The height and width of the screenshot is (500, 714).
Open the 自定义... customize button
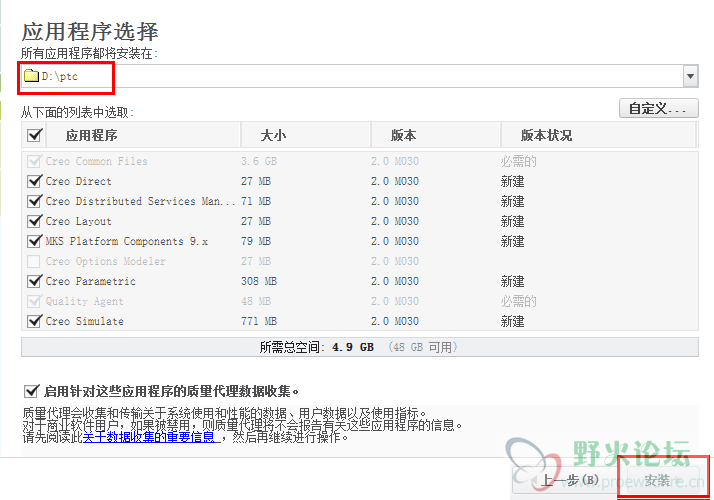pyautogui.click(x=658, y=108)
